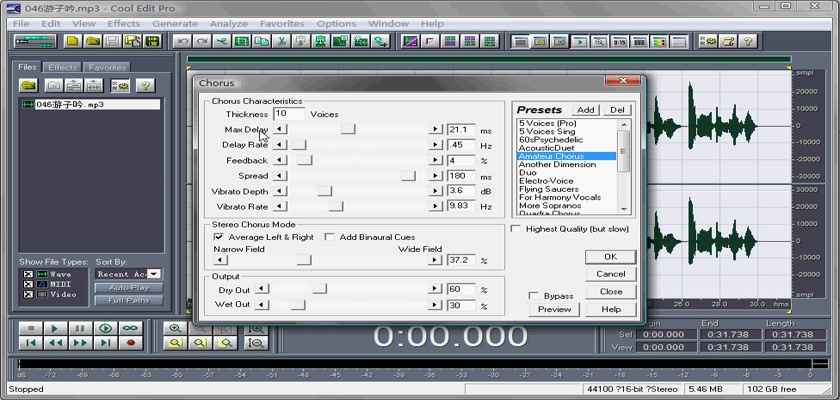The height and width of the screenshot is (400, 840).
Task: Select 'Flying Saucers' preset
Action: [x=549, y=189]
